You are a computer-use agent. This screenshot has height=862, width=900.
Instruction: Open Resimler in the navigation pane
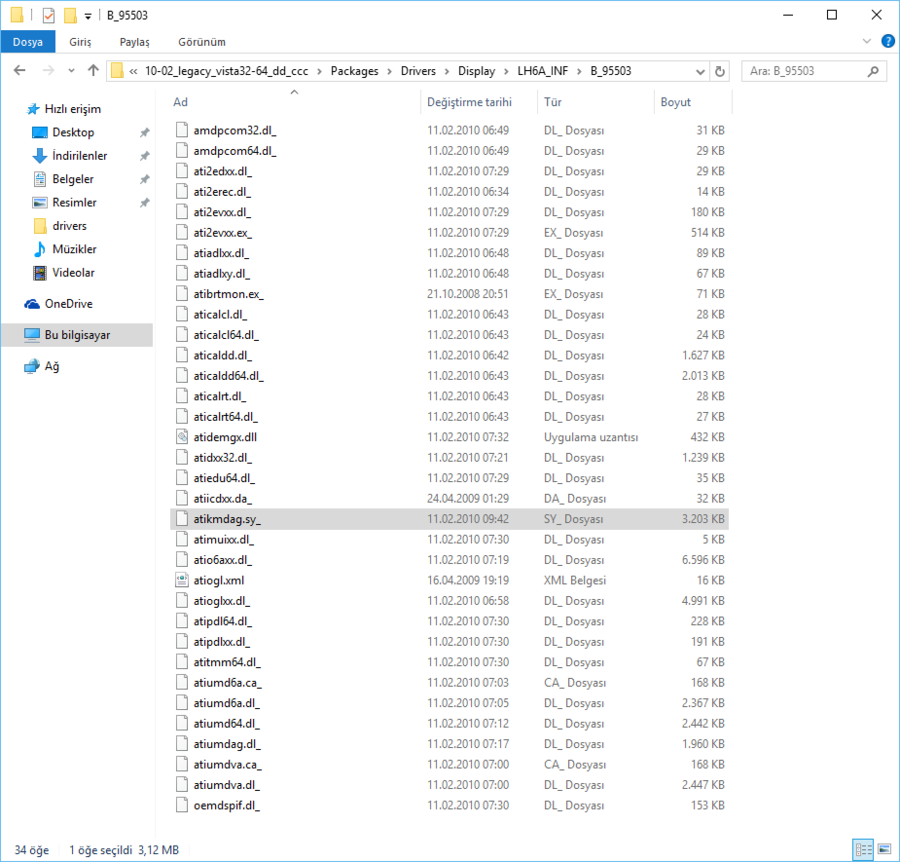74,203
